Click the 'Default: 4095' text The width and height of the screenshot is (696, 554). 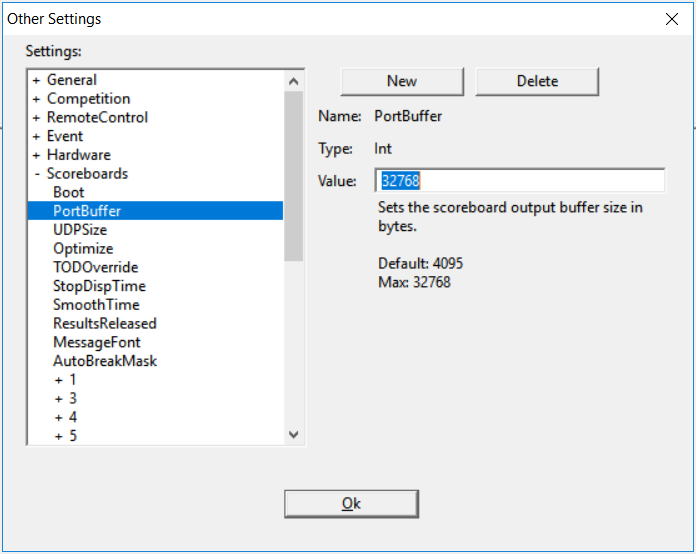click(420, 263)
